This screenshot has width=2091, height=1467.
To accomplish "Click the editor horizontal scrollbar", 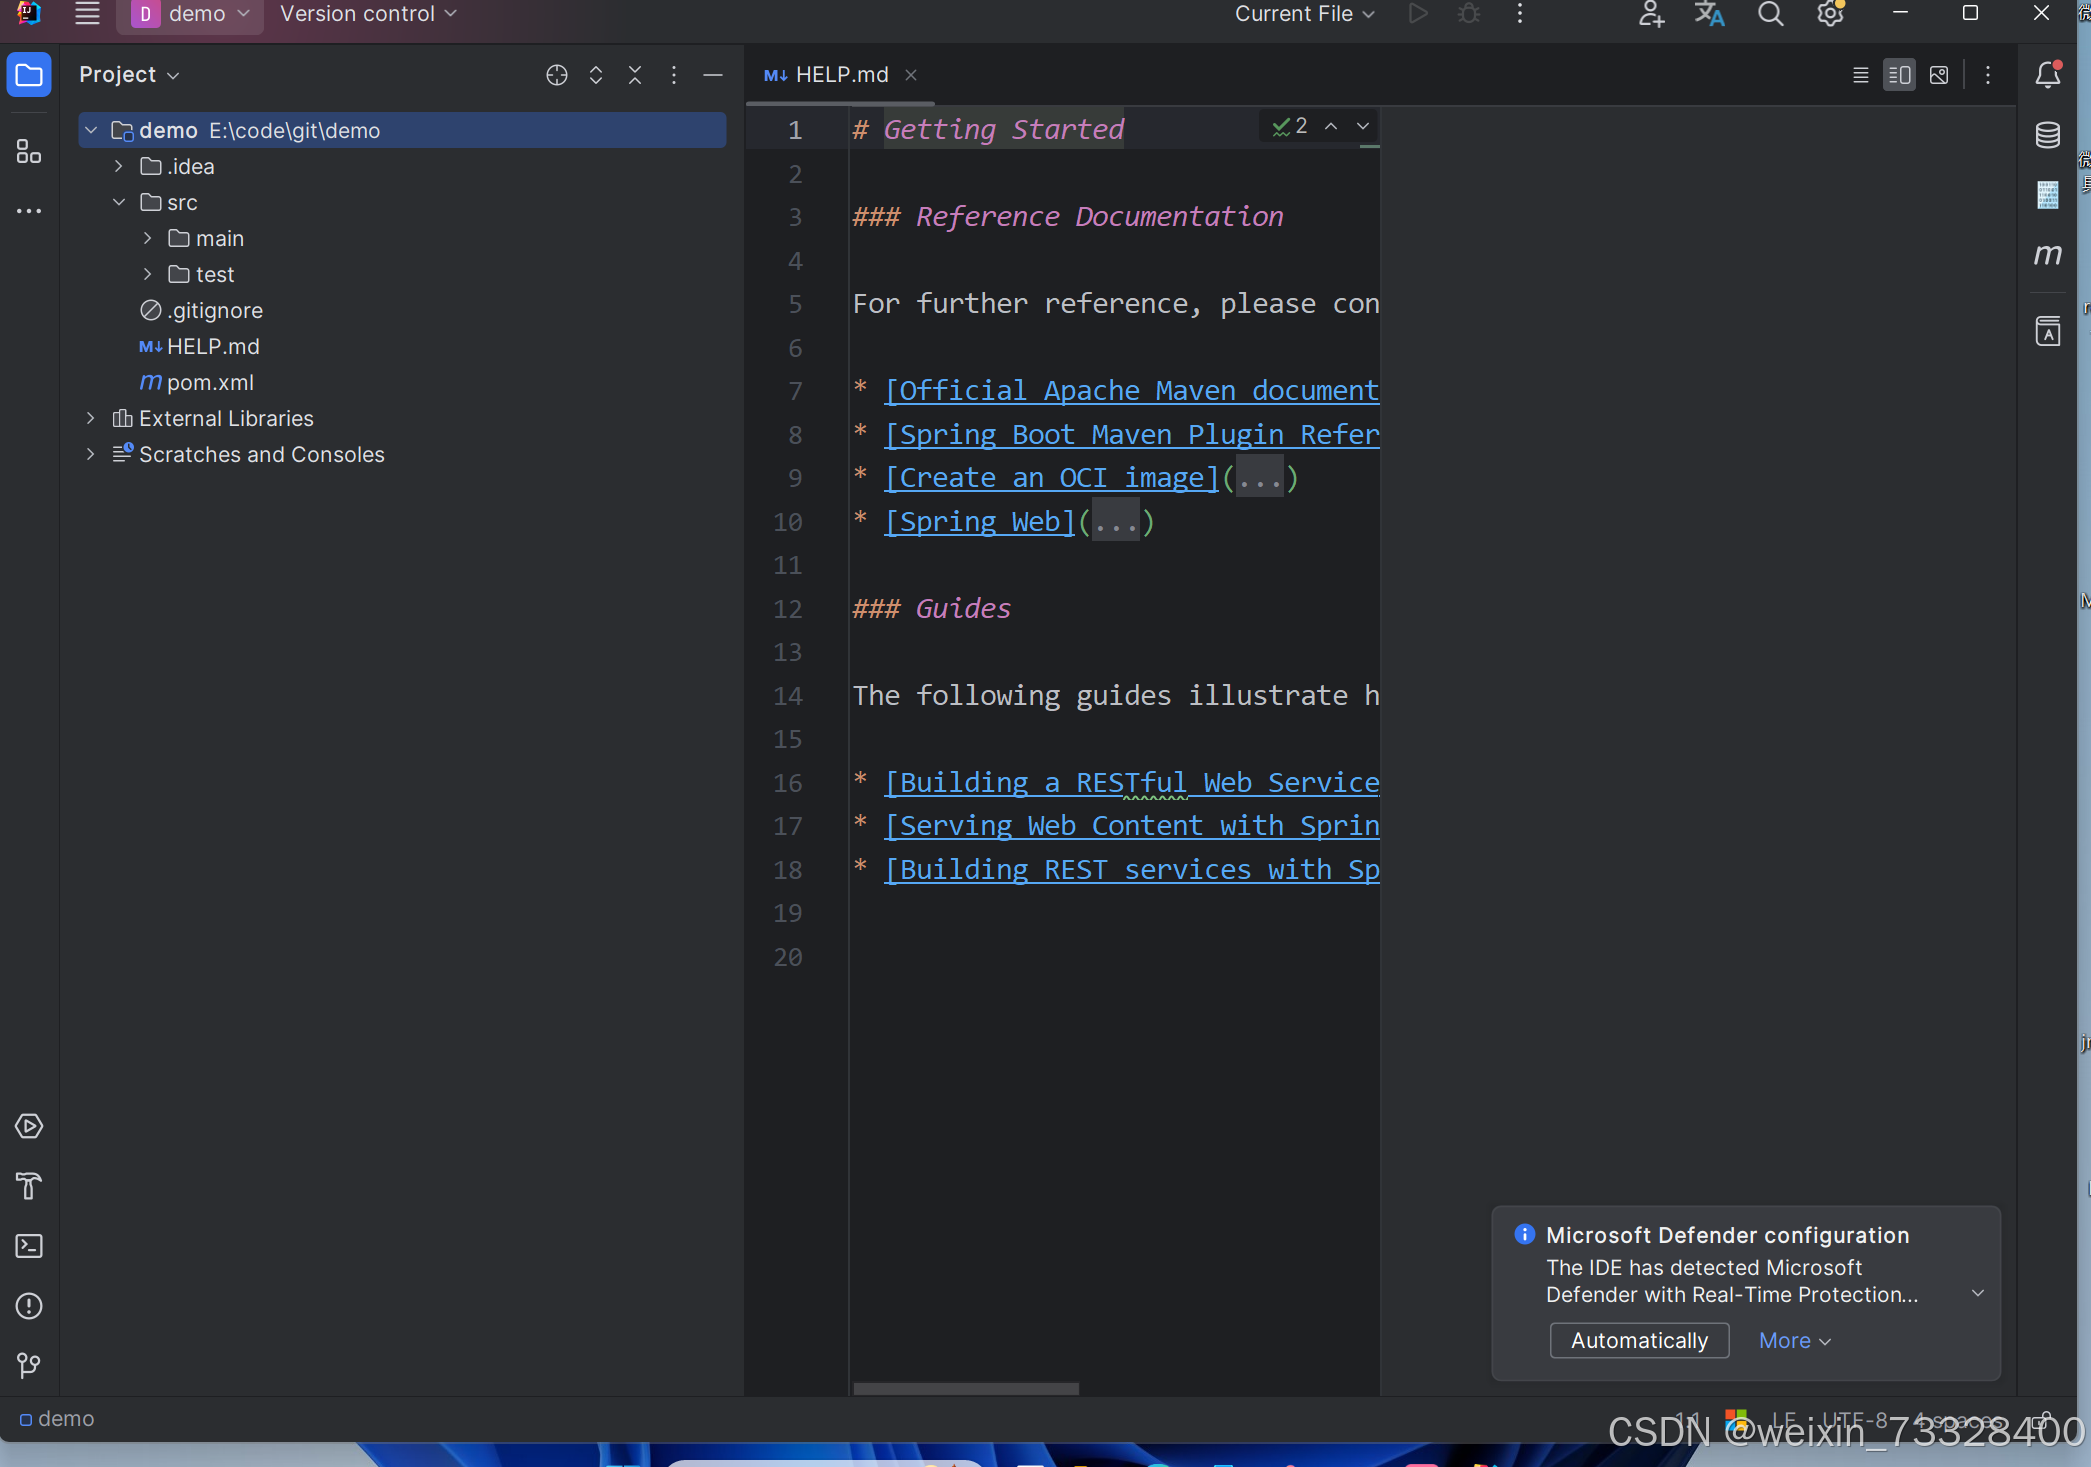I will pyautogui.click(x=965, y=1389).
